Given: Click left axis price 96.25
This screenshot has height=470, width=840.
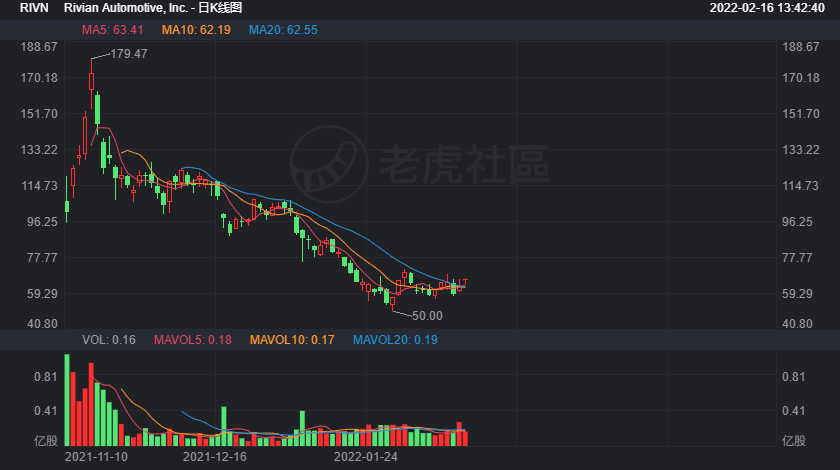Looking at the screenshot, I should pos(42,221).
